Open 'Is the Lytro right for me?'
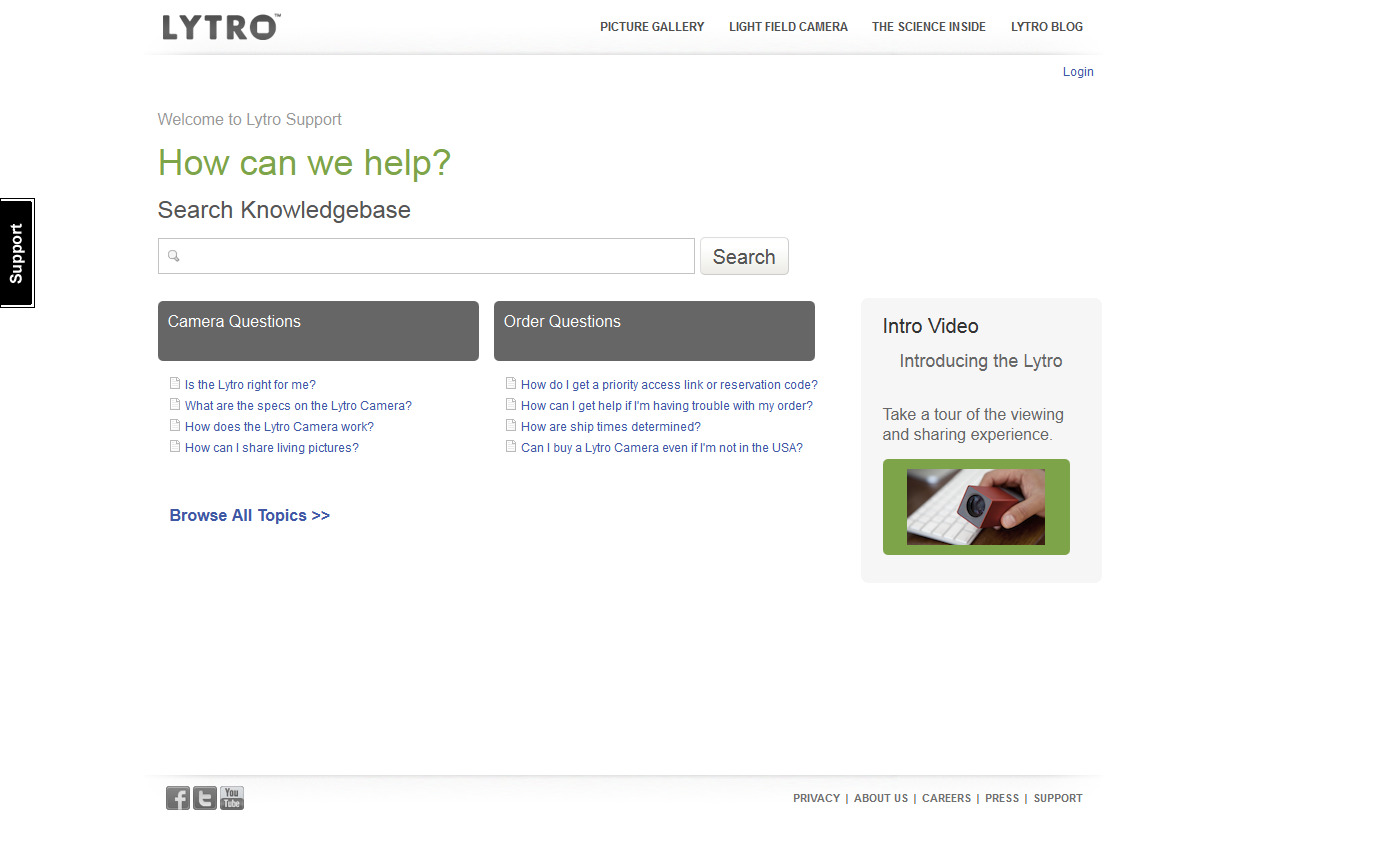The height and width of the screenshot is (861, 1387). point(250,385)
